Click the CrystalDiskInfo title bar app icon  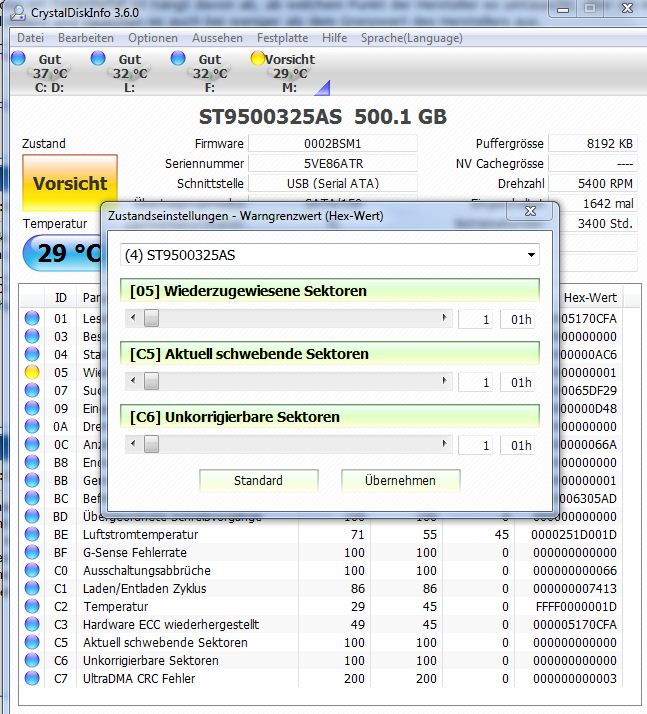click(18, 13)
